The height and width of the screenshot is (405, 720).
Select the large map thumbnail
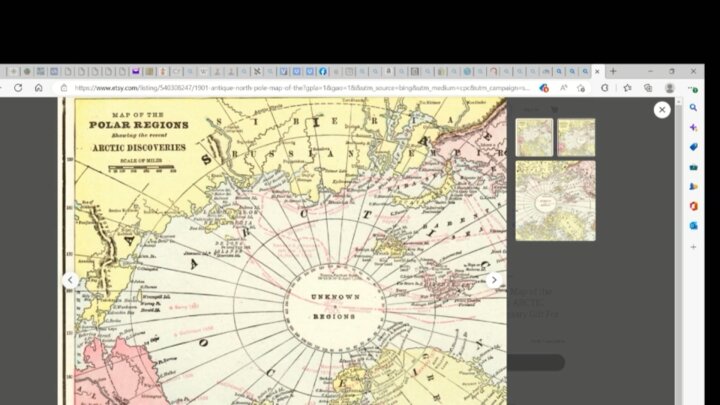pos(555,201)
